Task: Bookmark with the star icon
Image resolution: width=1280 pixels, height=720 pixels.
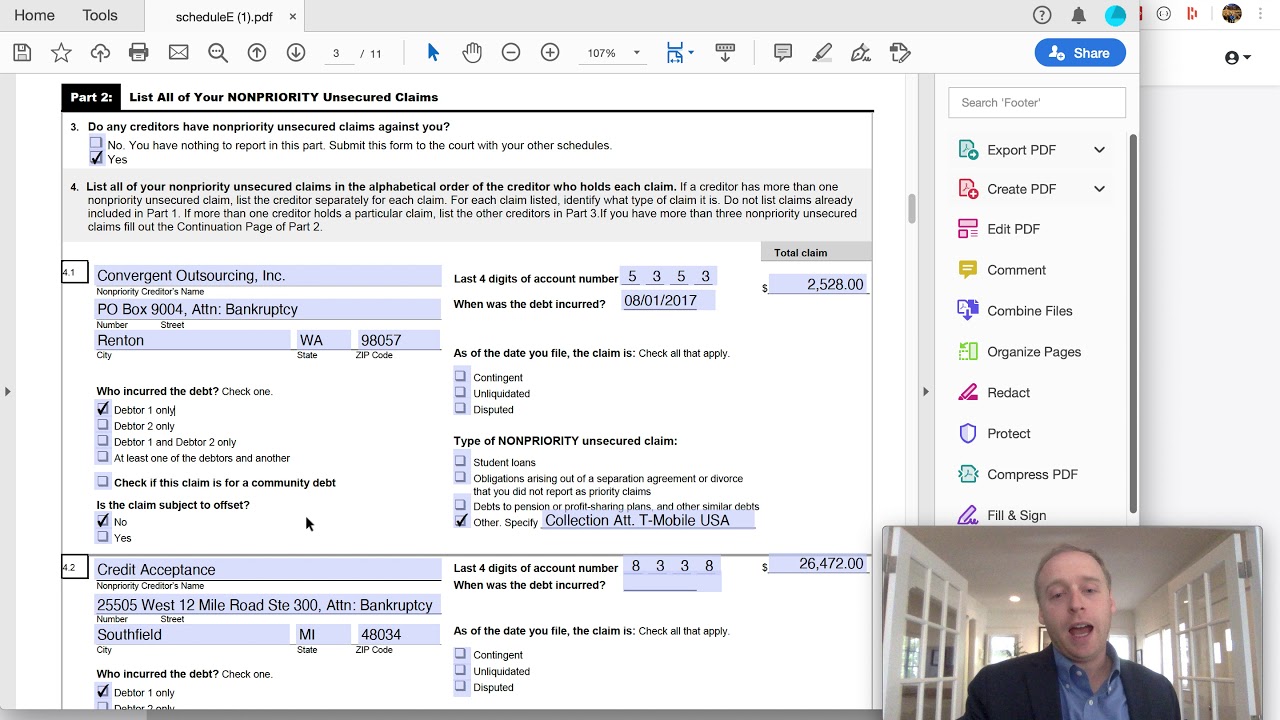Action: coord(61,53)
